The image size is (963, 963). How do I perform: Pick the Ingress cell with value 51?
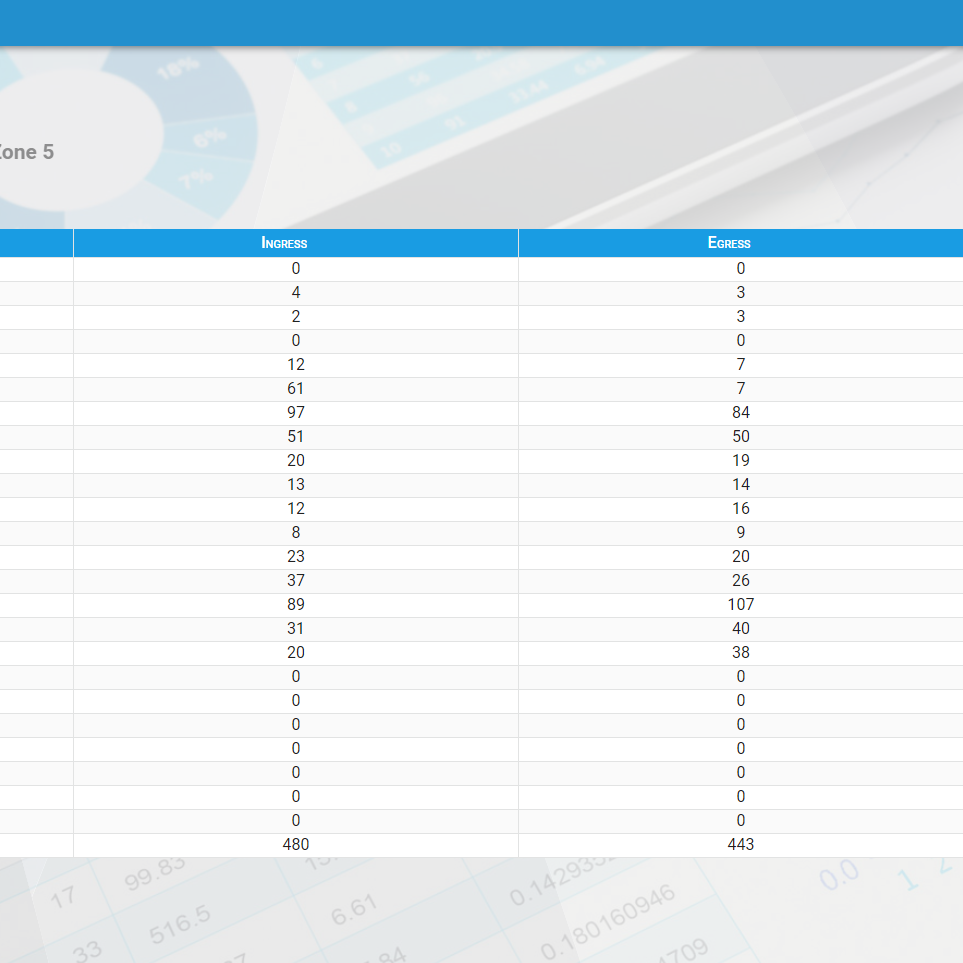pos(296,436)
